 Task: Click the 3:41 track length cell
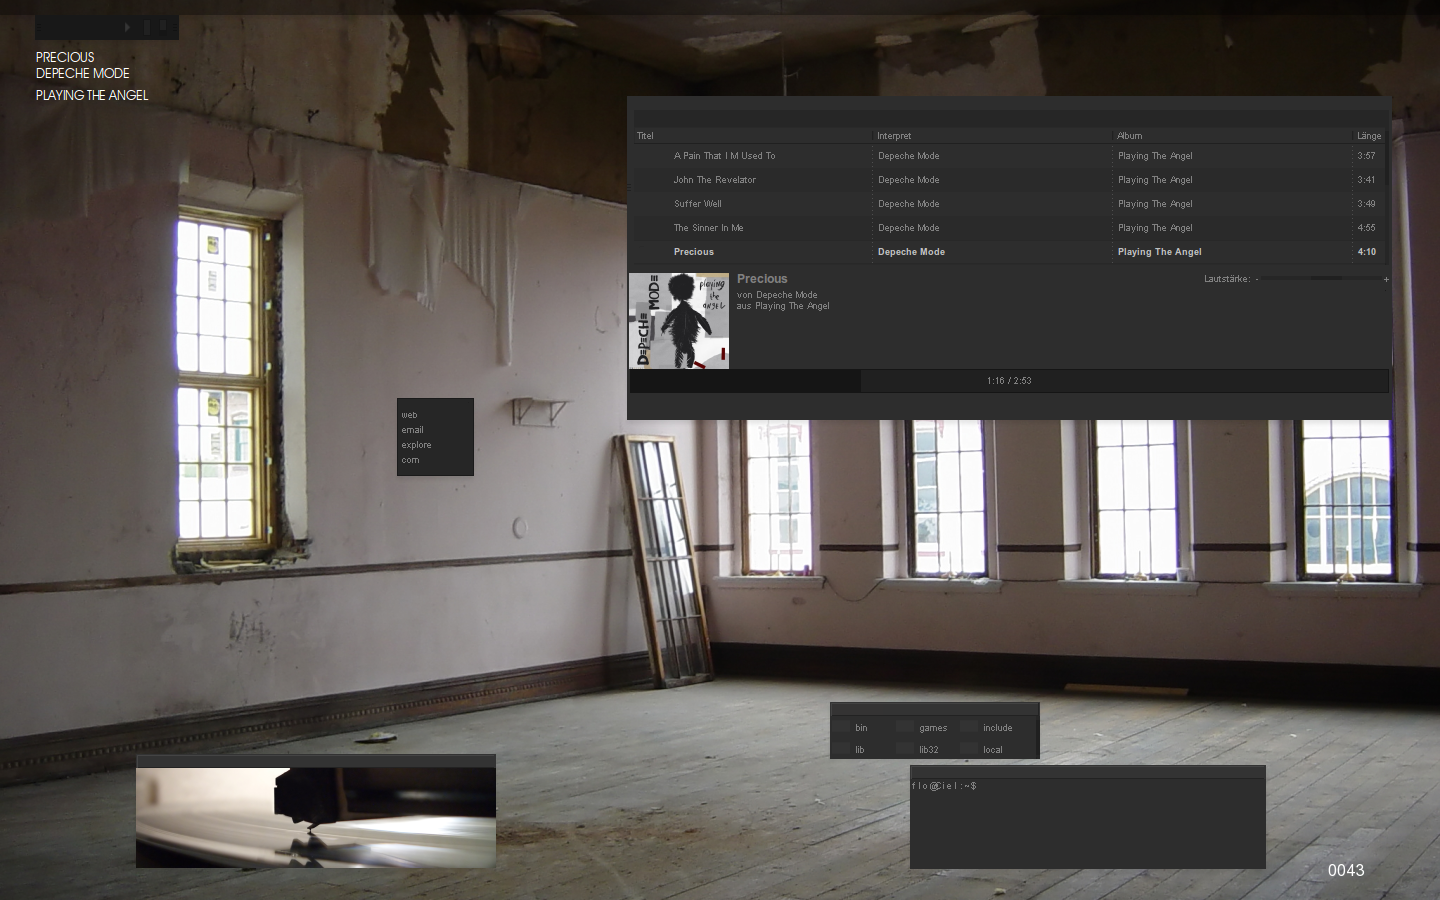click(1366, 180)
